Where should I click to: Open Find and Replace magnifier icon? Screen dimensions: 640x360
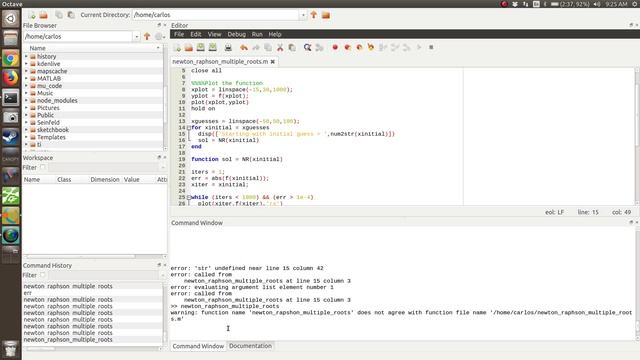(x=307, y=47)
